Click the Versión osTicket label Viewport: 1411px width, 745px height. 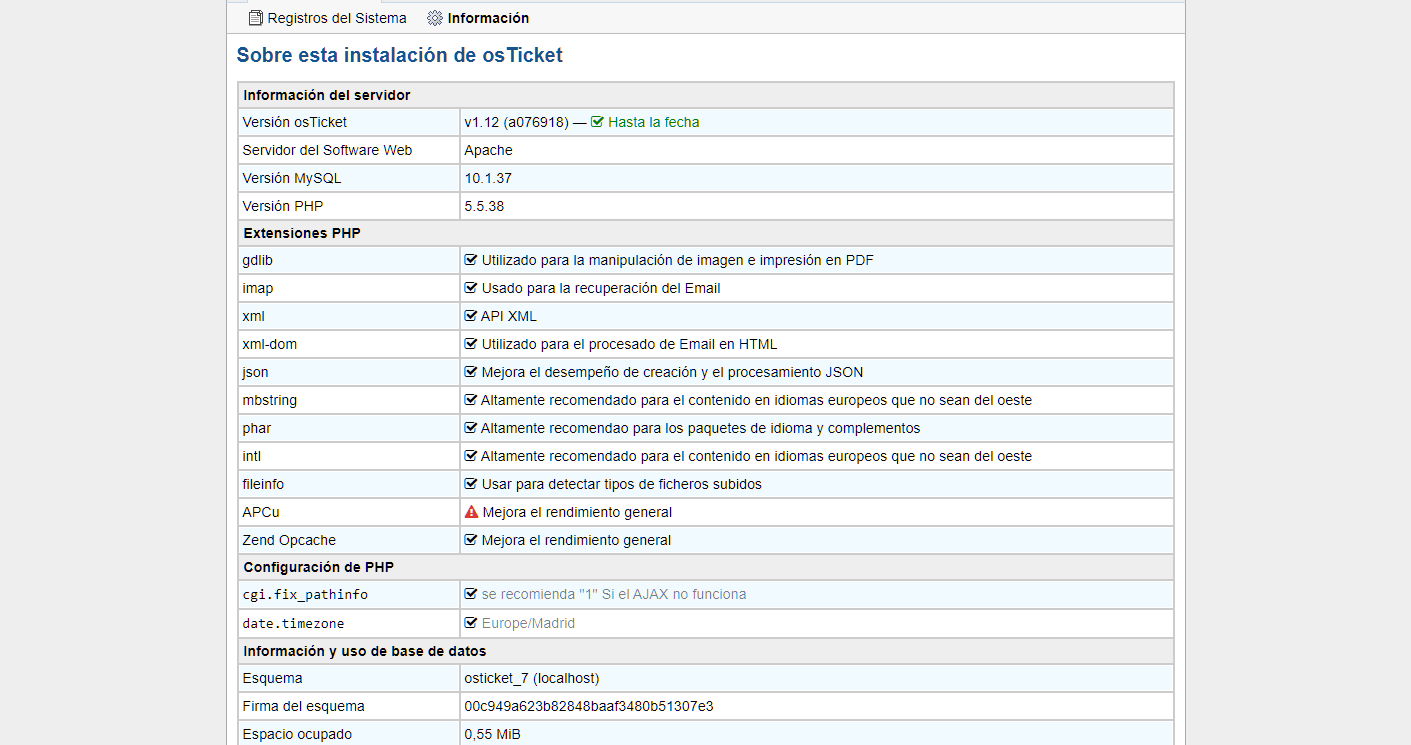pos(295,122)
